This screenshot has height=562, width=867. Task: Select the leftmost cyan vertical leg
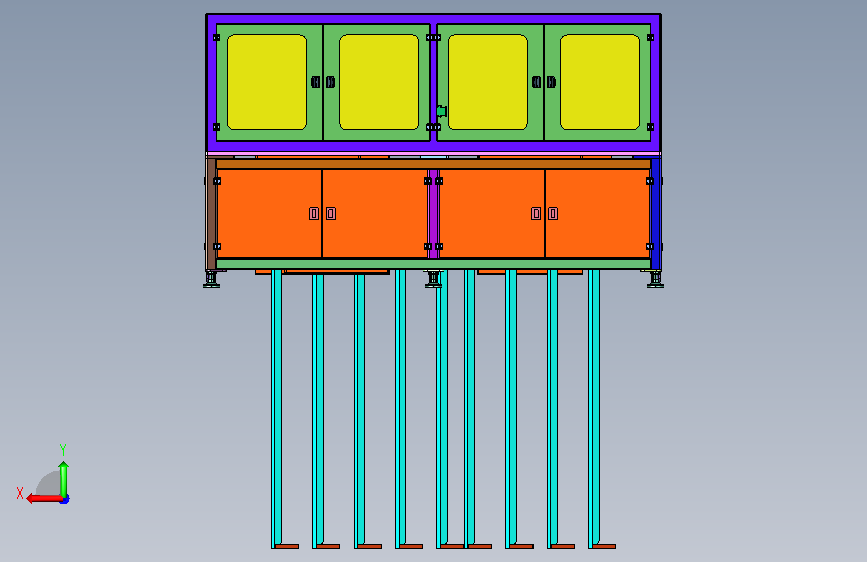(276, 408)
